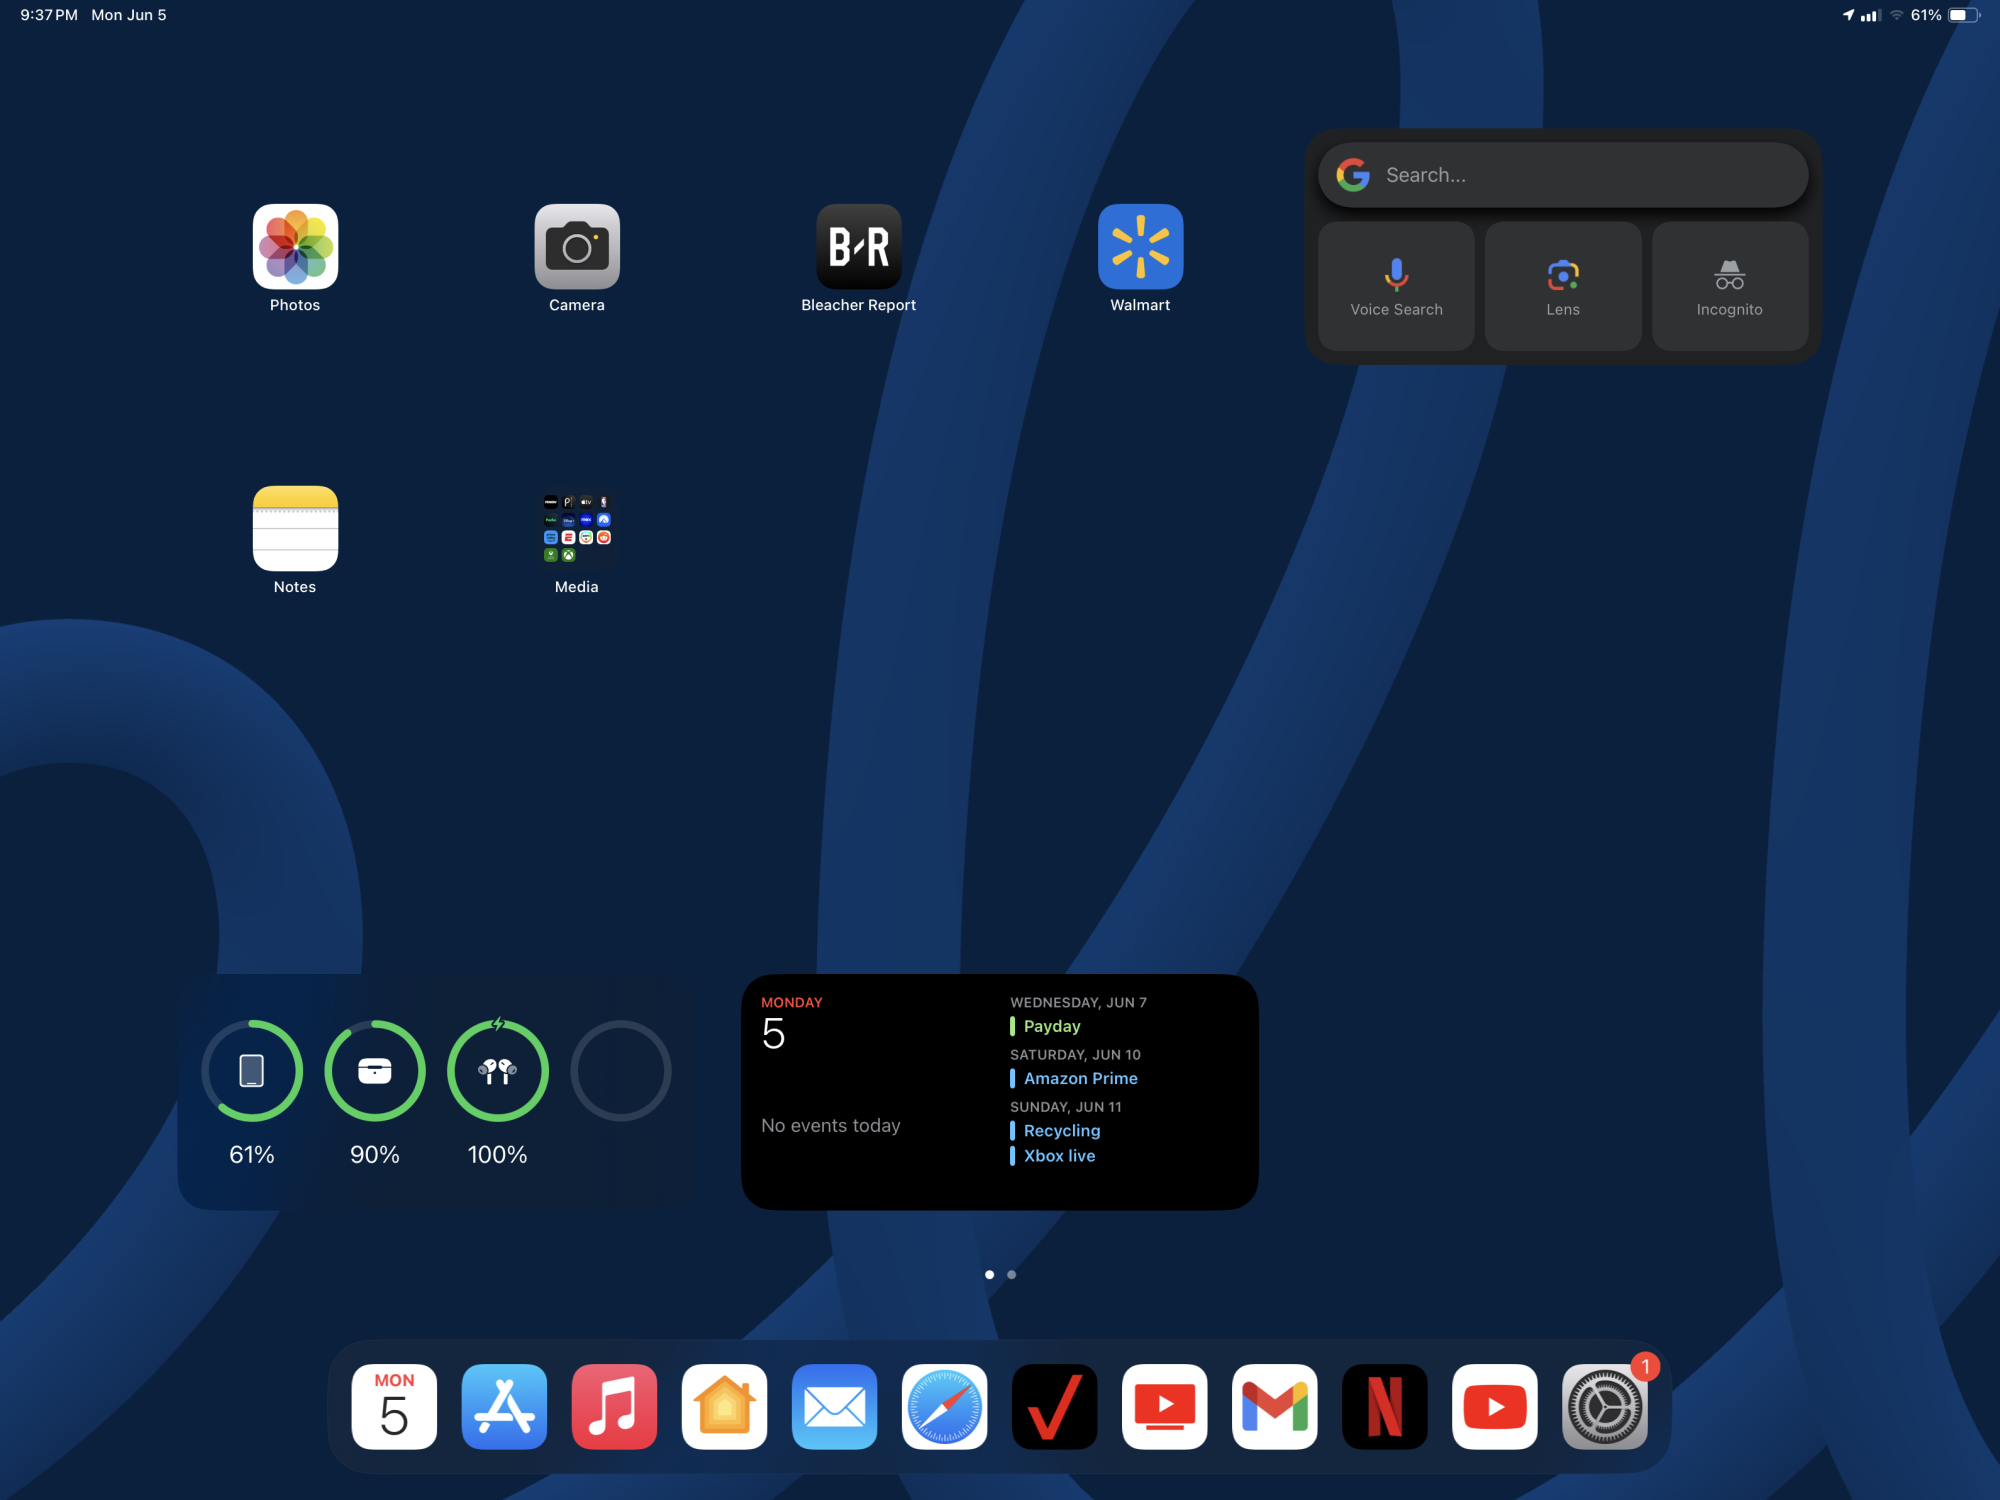Open Apple Music in dock
This screenshot has width=2000, height=1500.
click(x=615, y=1407)
